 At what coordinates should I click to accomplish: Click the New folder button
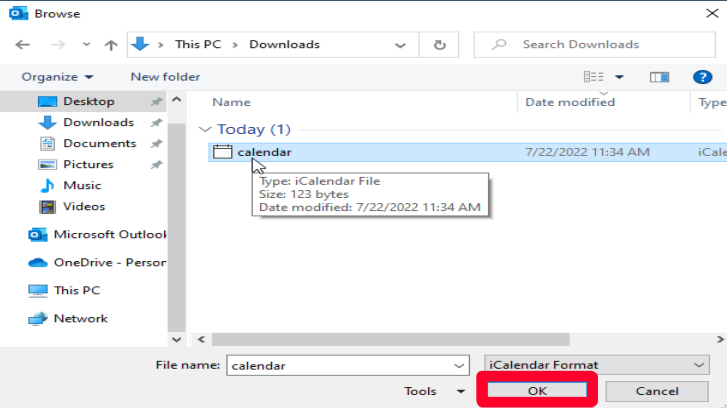coord(165,77)
